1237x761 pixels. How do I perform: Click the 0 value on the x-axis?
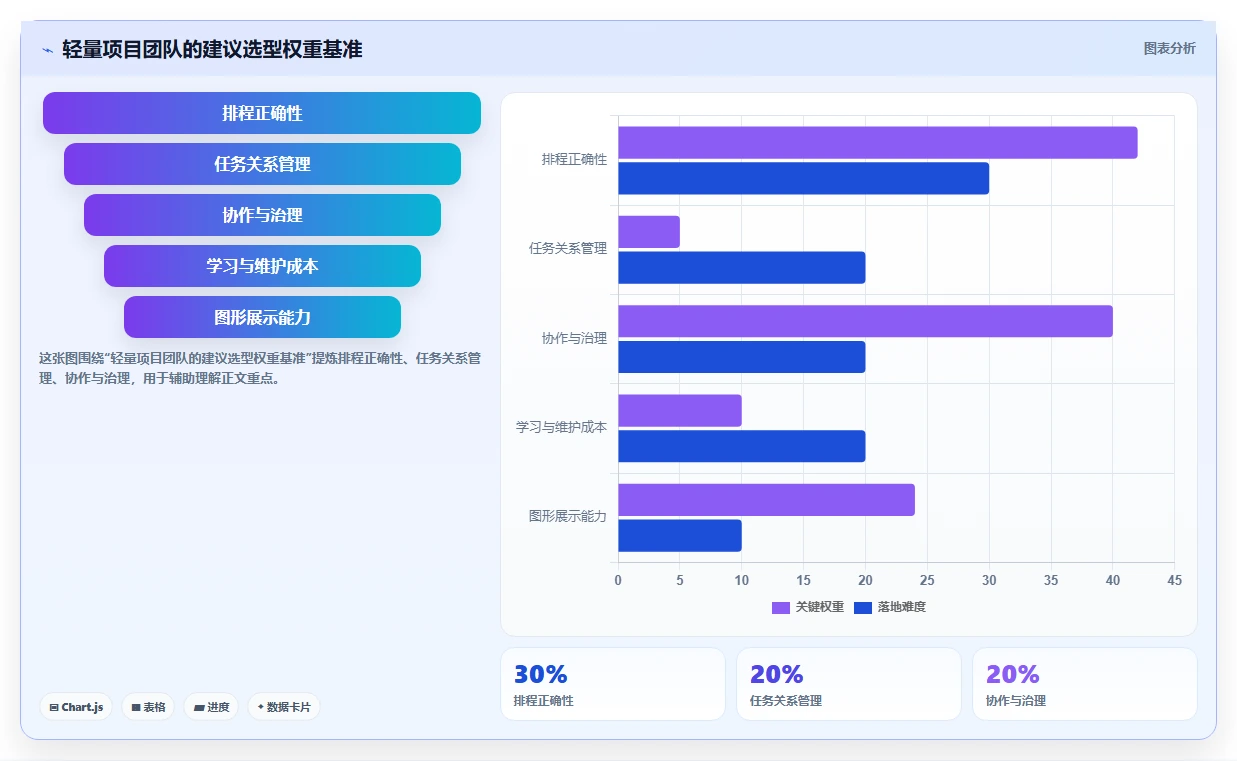coord(618,581)
